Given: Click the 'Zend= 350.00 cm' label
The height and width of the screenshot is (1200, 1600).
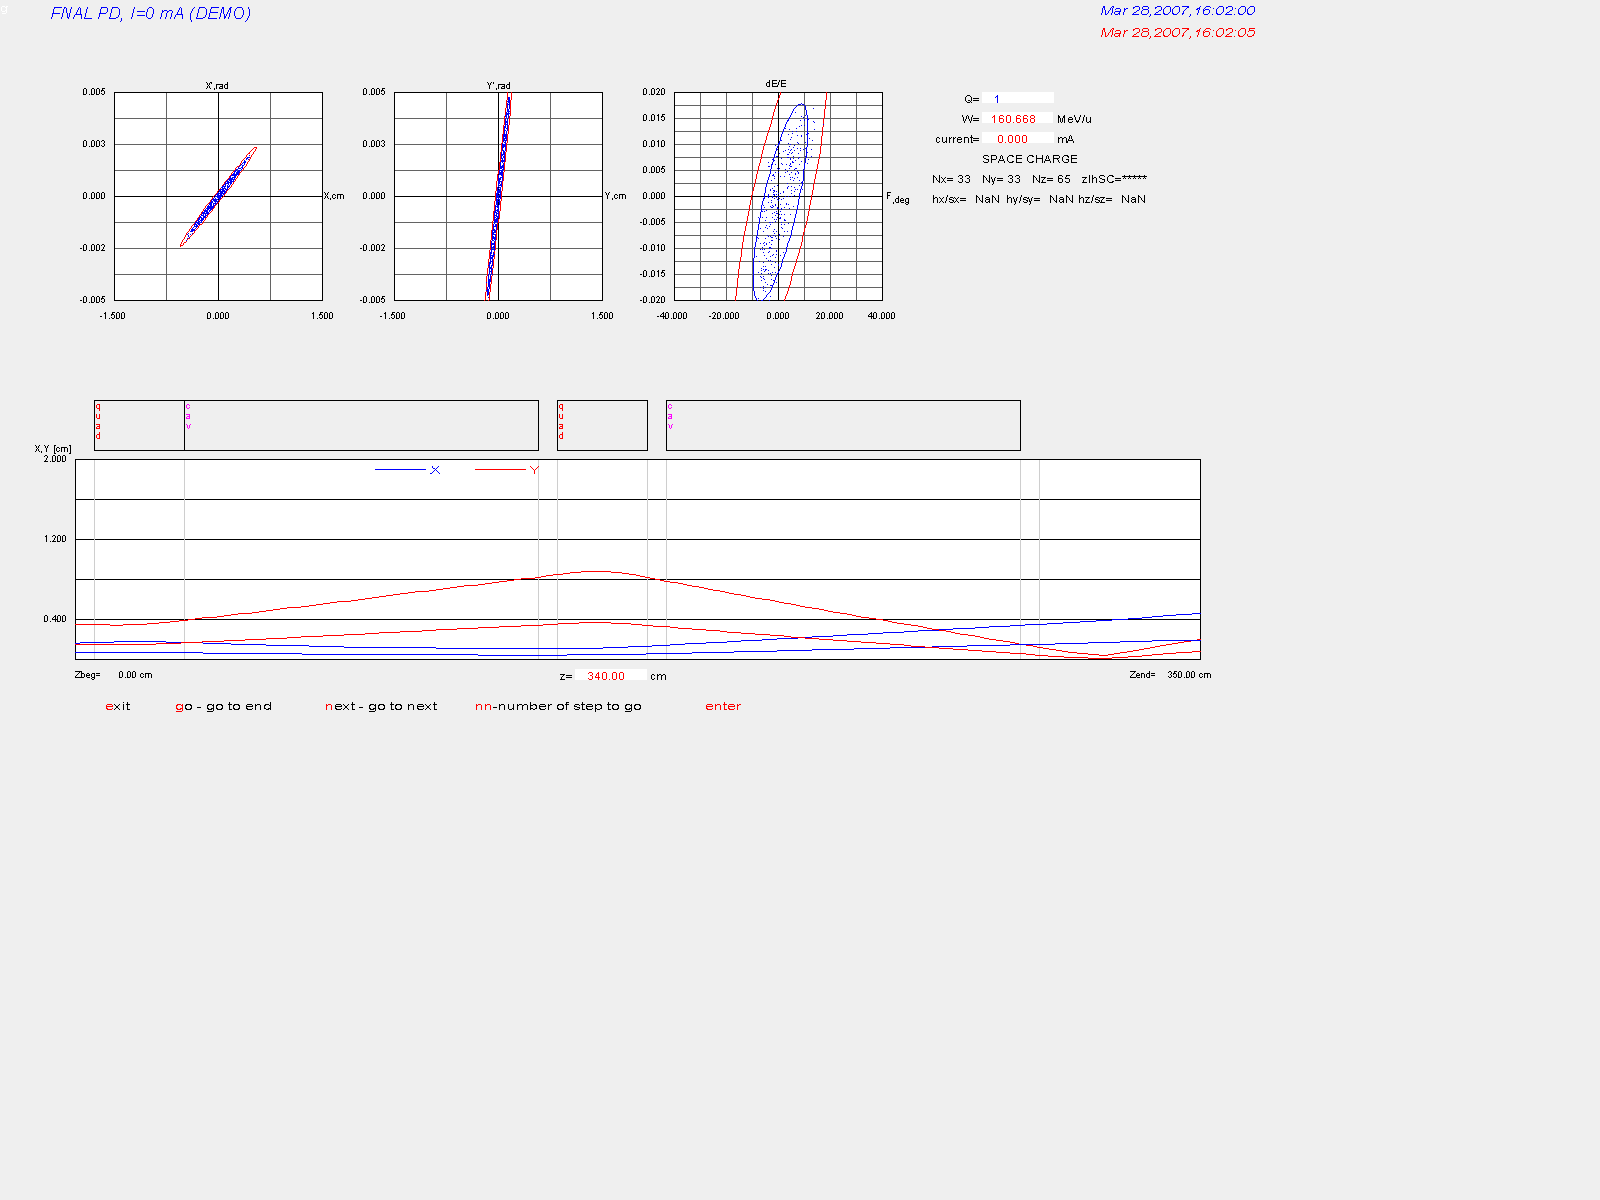Looking at the screenshot, I should [1170, 675].
